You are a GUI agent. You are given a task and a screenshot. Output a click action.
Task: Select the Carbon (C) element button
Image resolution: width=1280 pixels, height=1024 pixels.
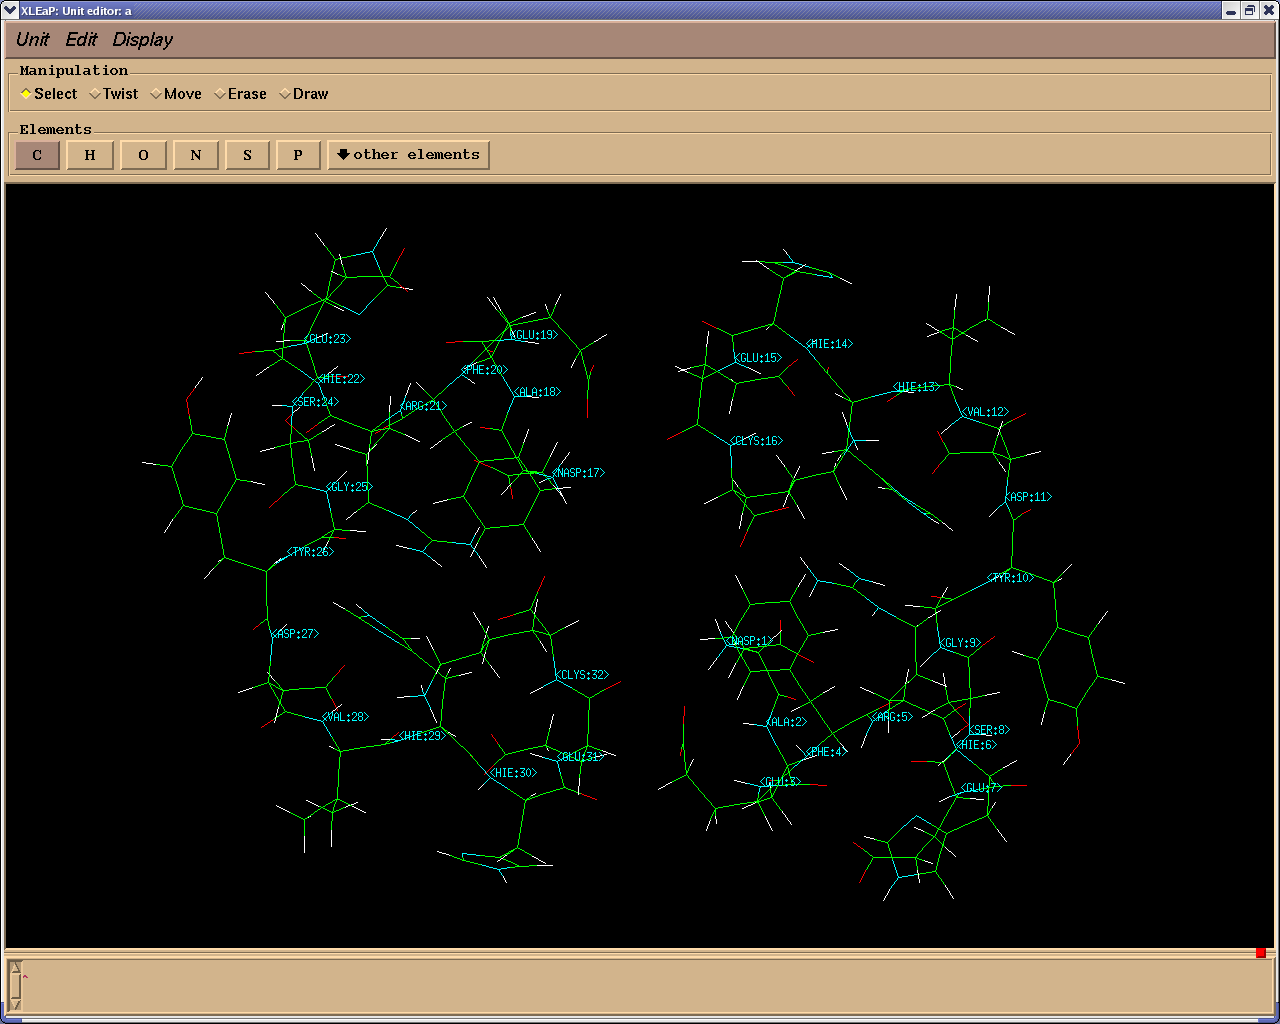(37, 155)
